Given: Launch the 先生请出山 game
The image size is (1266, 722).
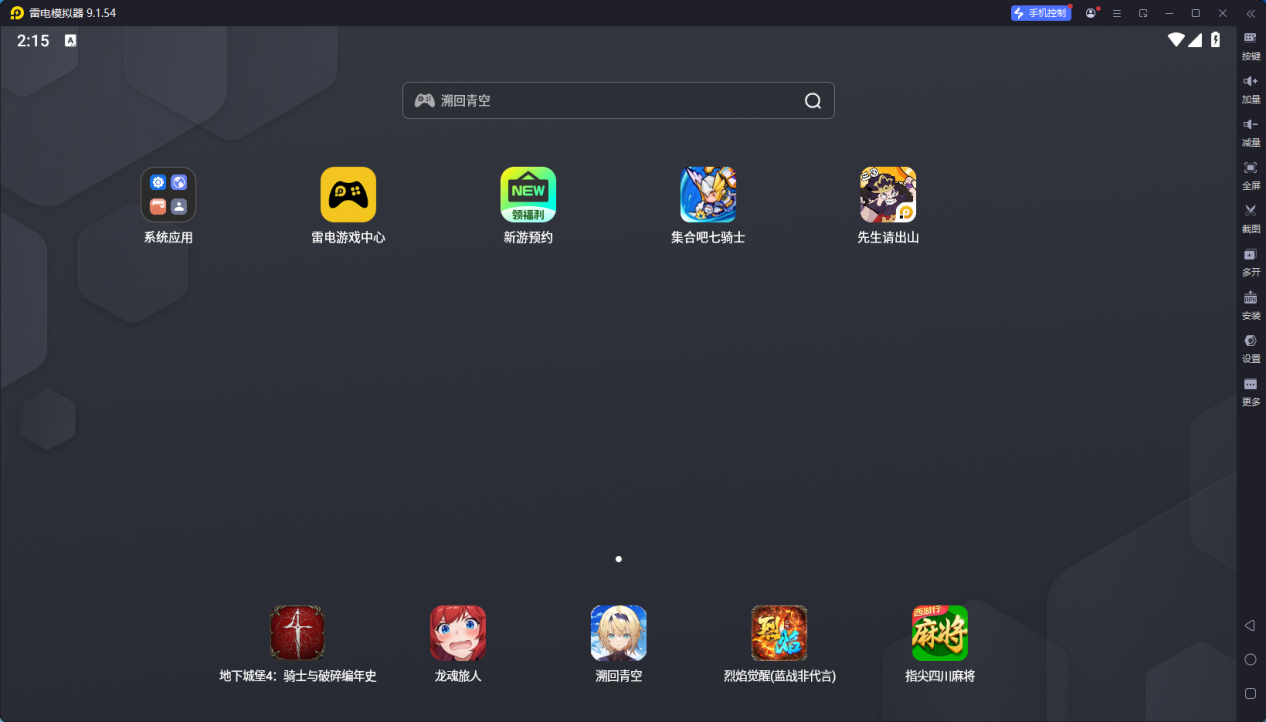Looking at the screenshot, I should pos(888,194).
